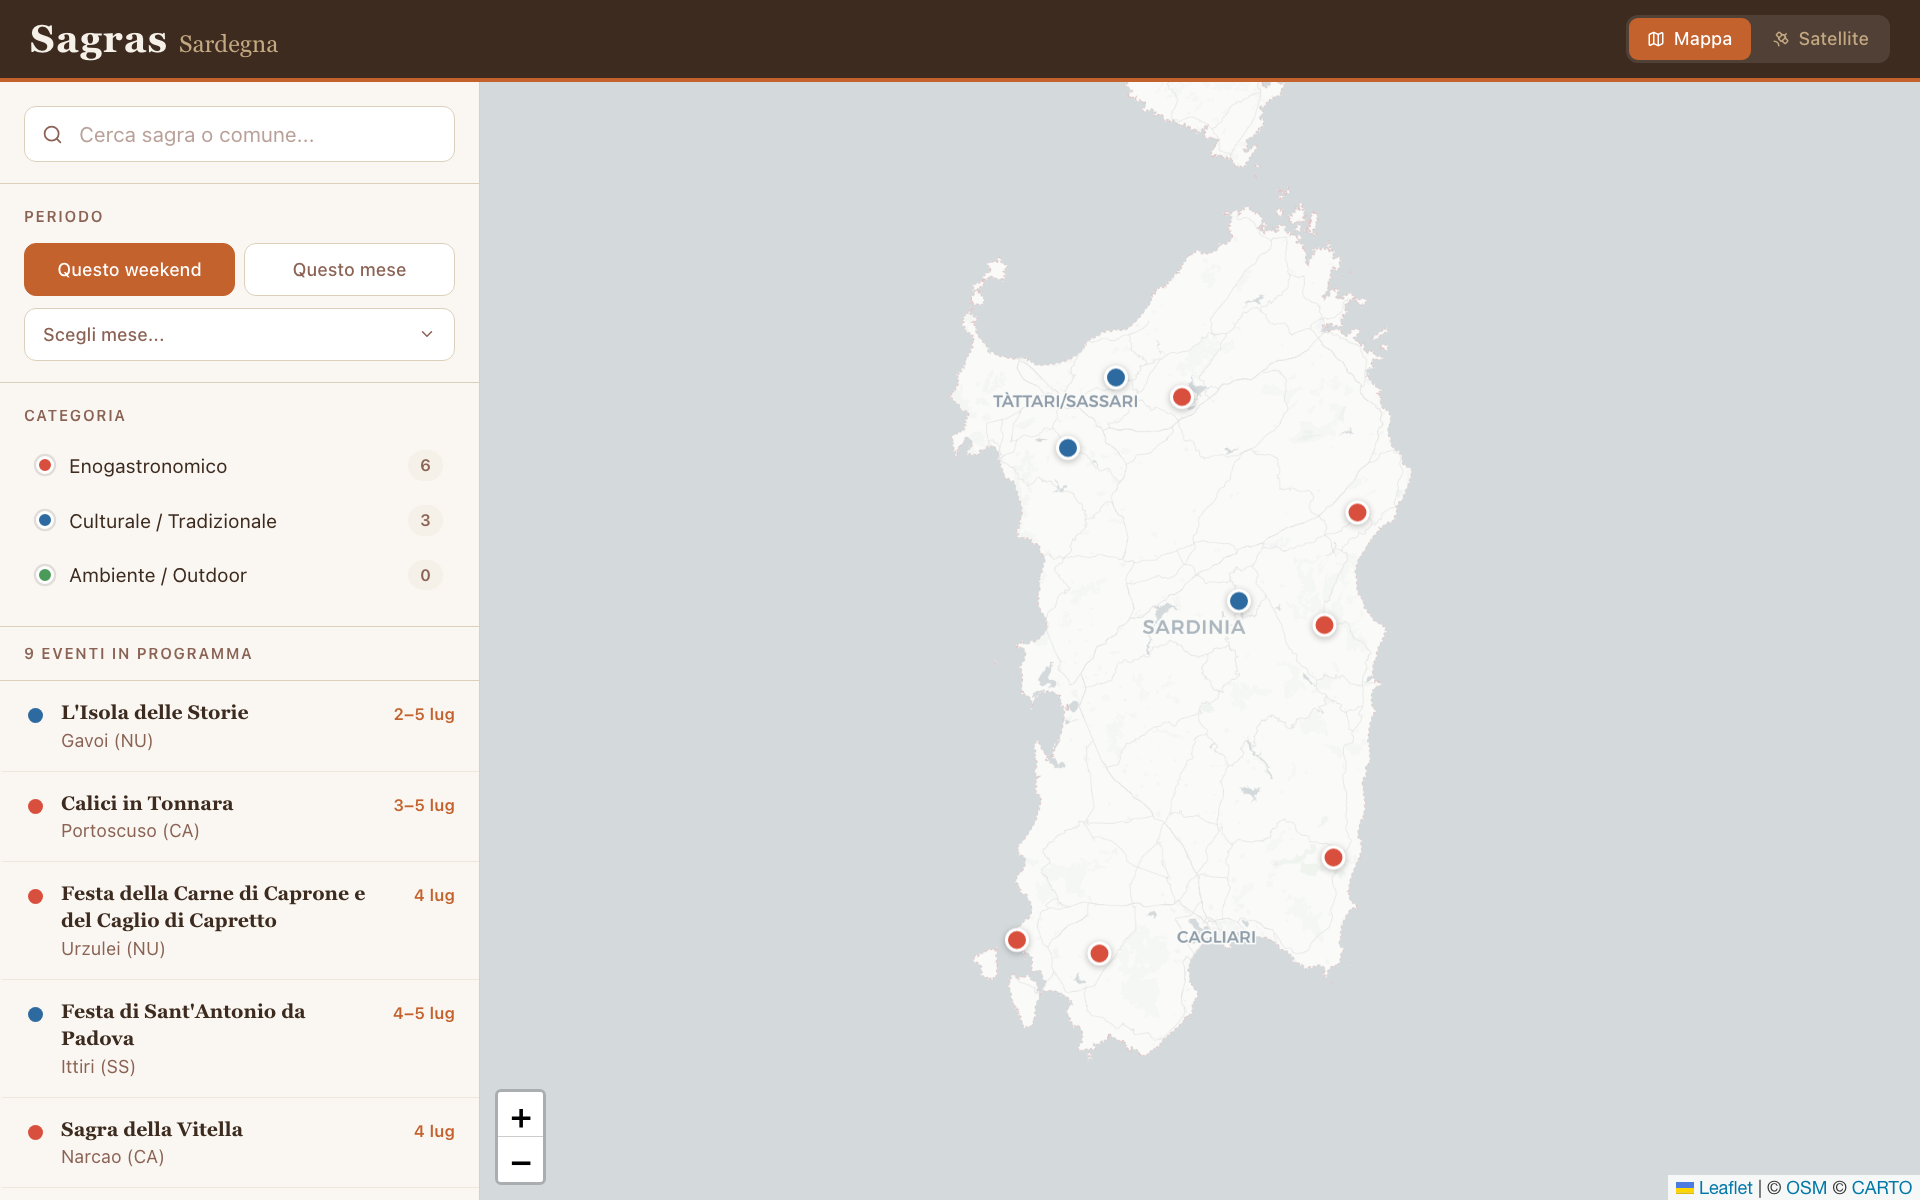Switch to the Satellite view

(1820, 39)
